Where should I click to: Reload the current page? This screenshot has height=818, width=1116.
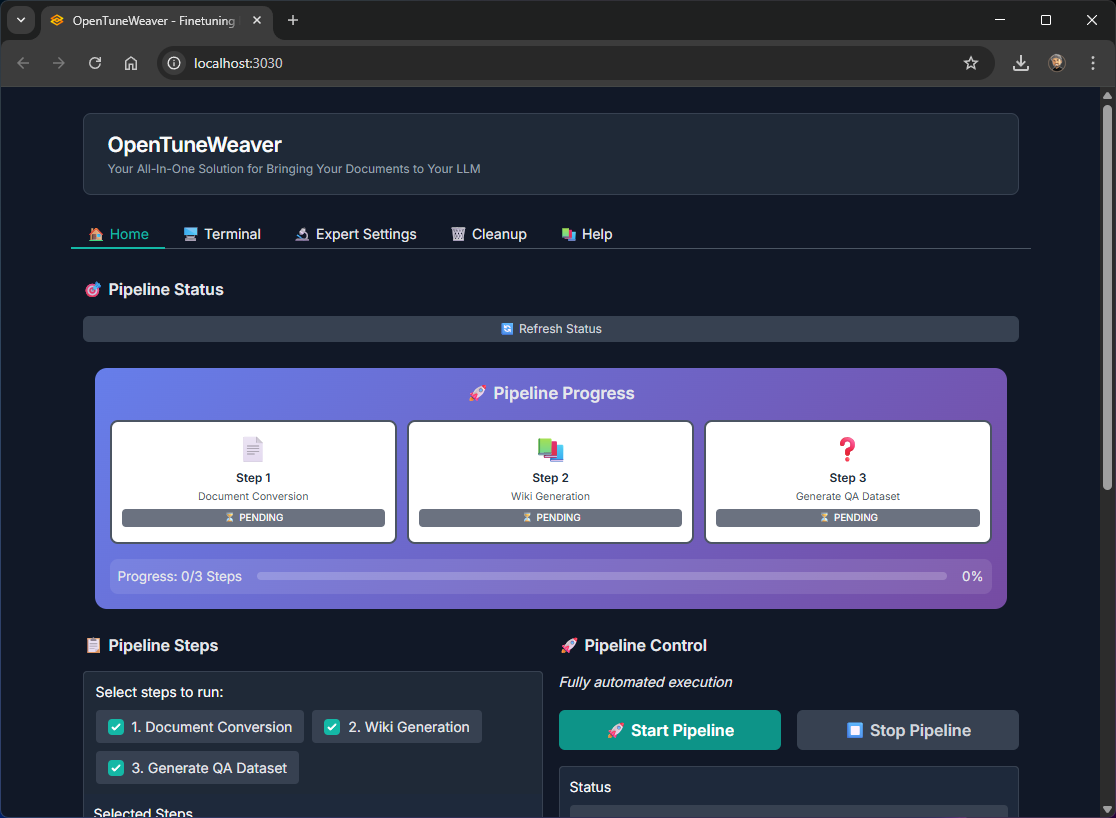pyautogui.click(x=95, y=63)
